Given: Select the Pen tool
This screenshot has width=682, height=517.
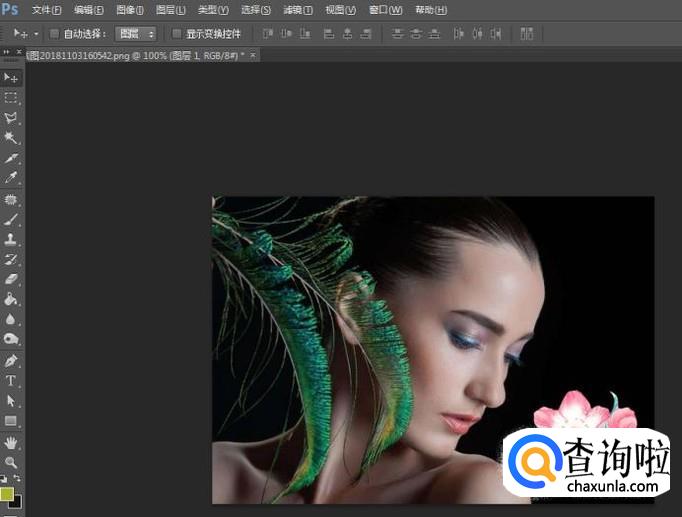Looking at the screenshot, I should [11, 360].
